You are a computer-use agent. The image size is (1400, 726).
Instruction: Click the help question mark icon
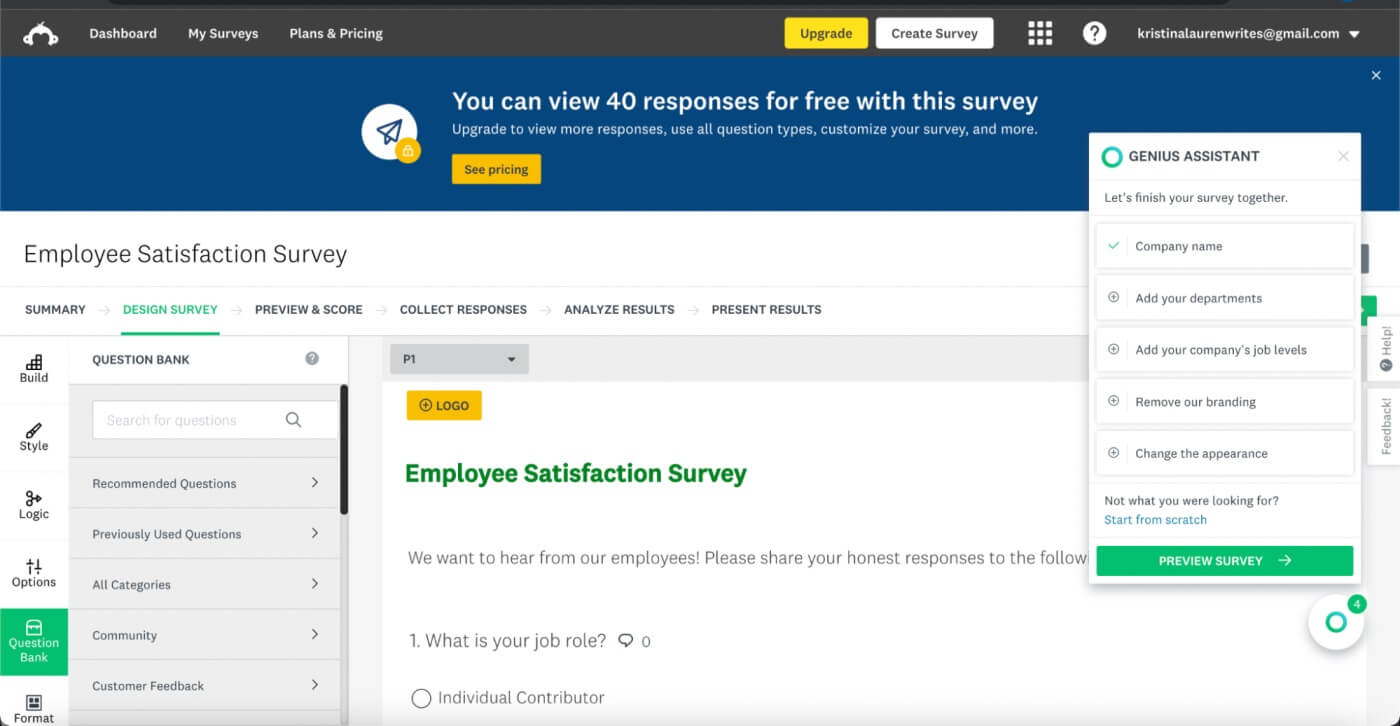tap(1094, 34)
